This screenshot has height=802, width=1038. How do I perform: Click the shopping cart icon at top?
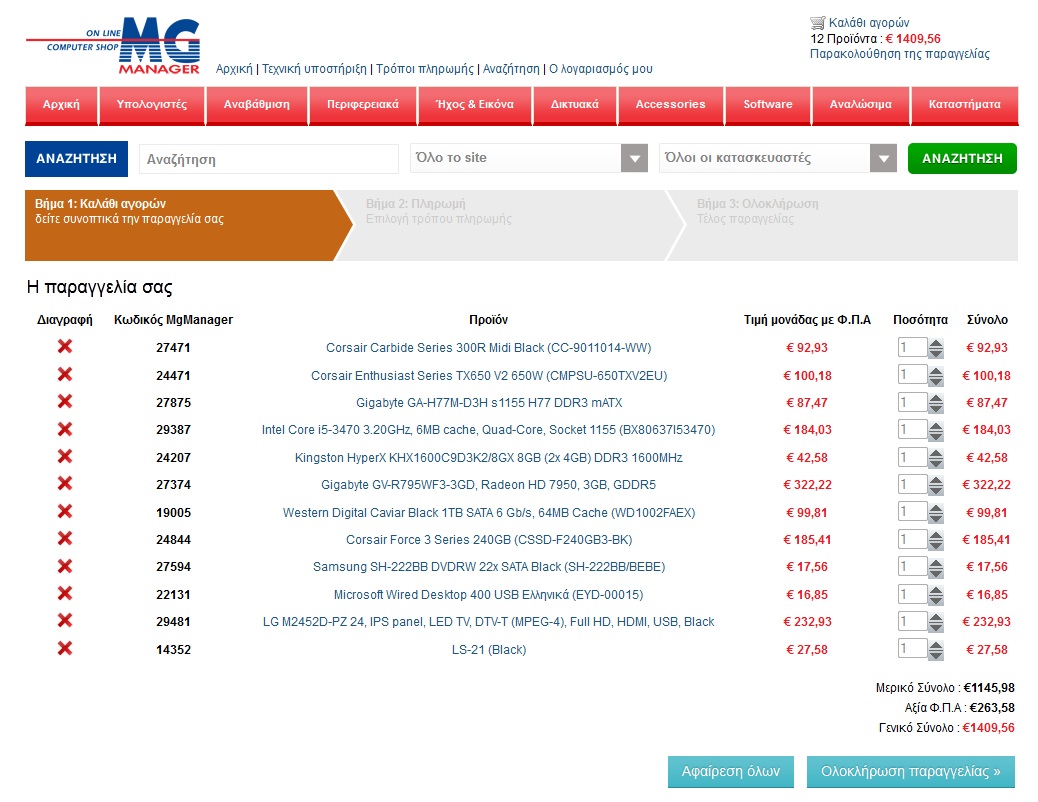(818, 23)
